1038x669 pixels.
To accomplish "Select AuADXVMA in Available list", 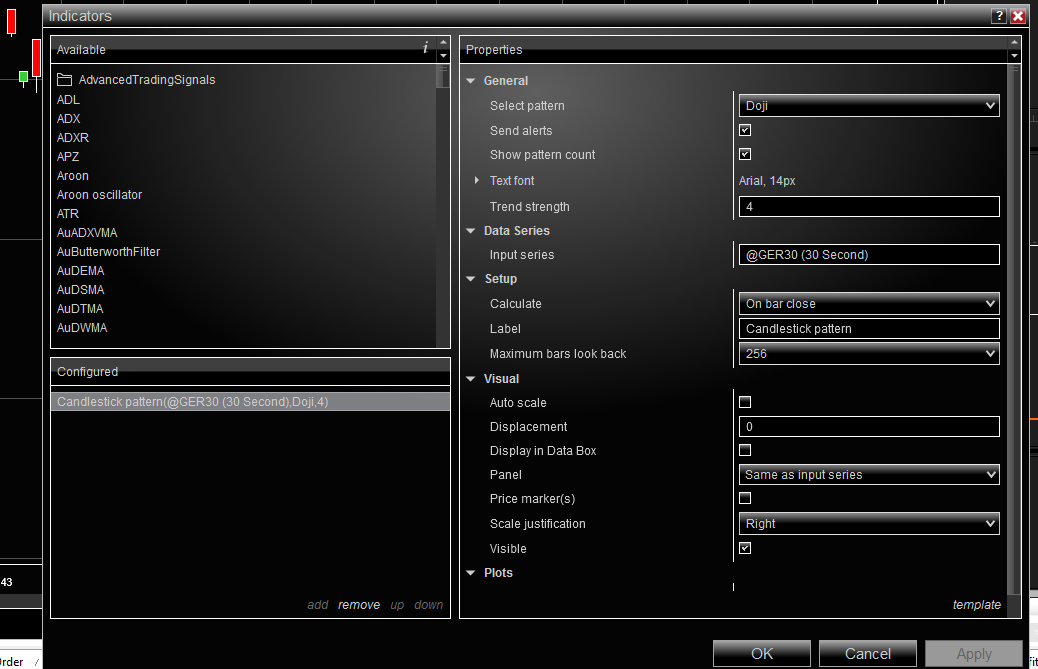I will click(x=87, y=233).
